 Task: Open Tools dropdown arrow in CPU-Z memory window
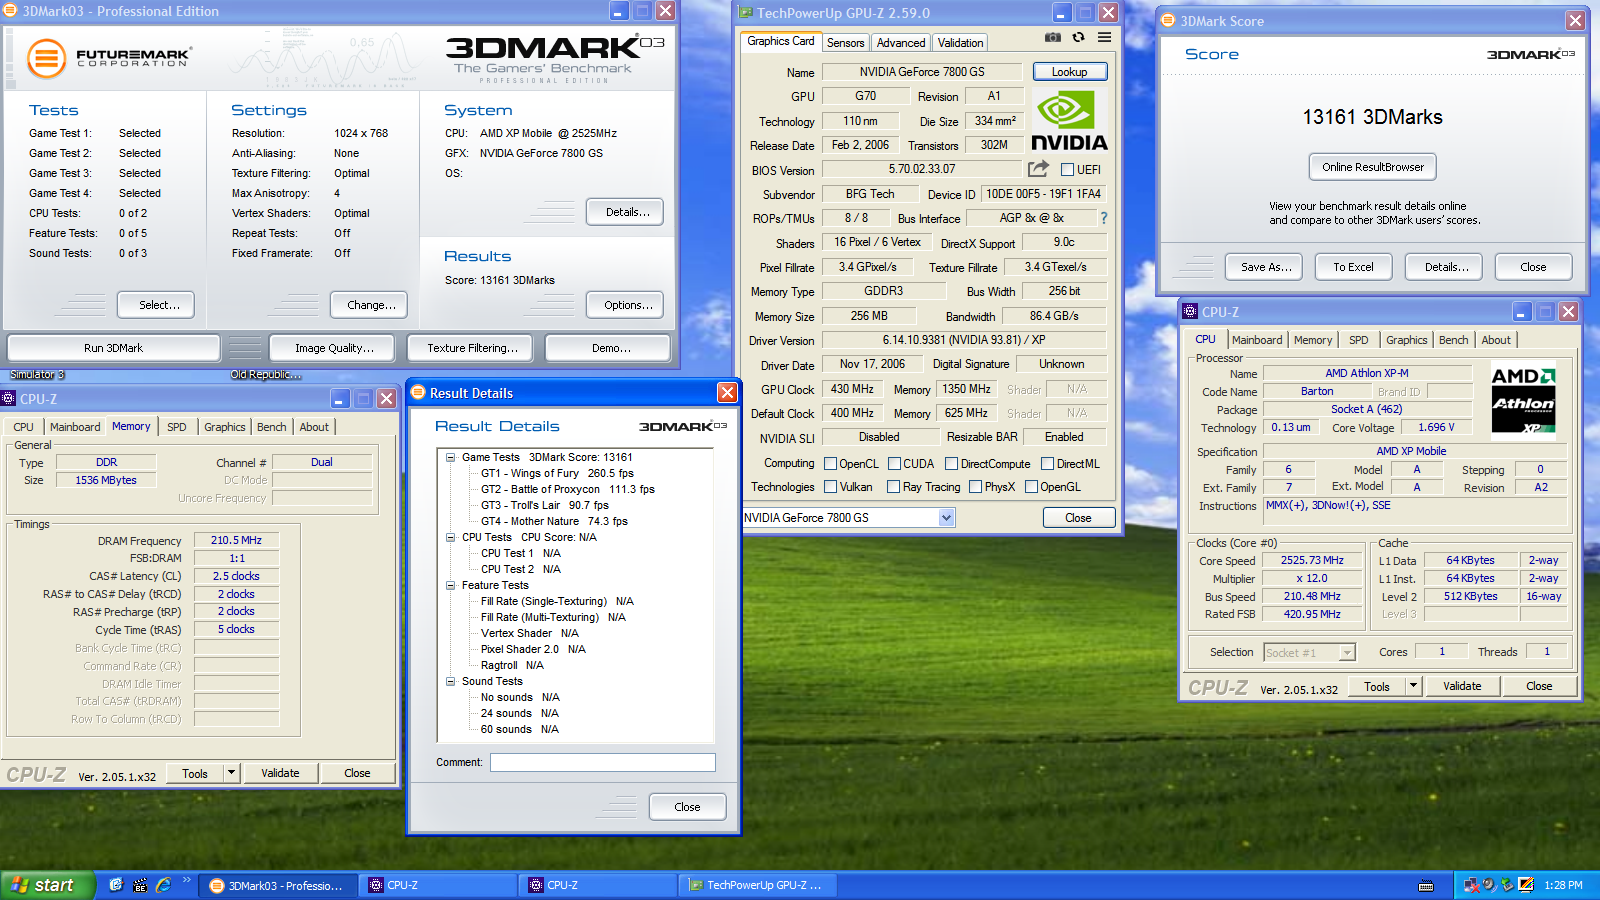pos(231,773)
